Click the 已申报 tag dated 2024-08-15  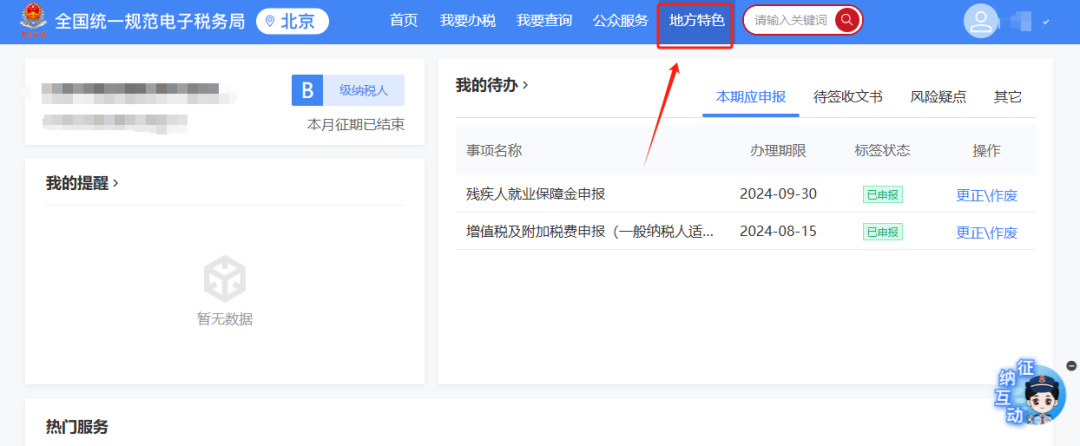[883, 232]
